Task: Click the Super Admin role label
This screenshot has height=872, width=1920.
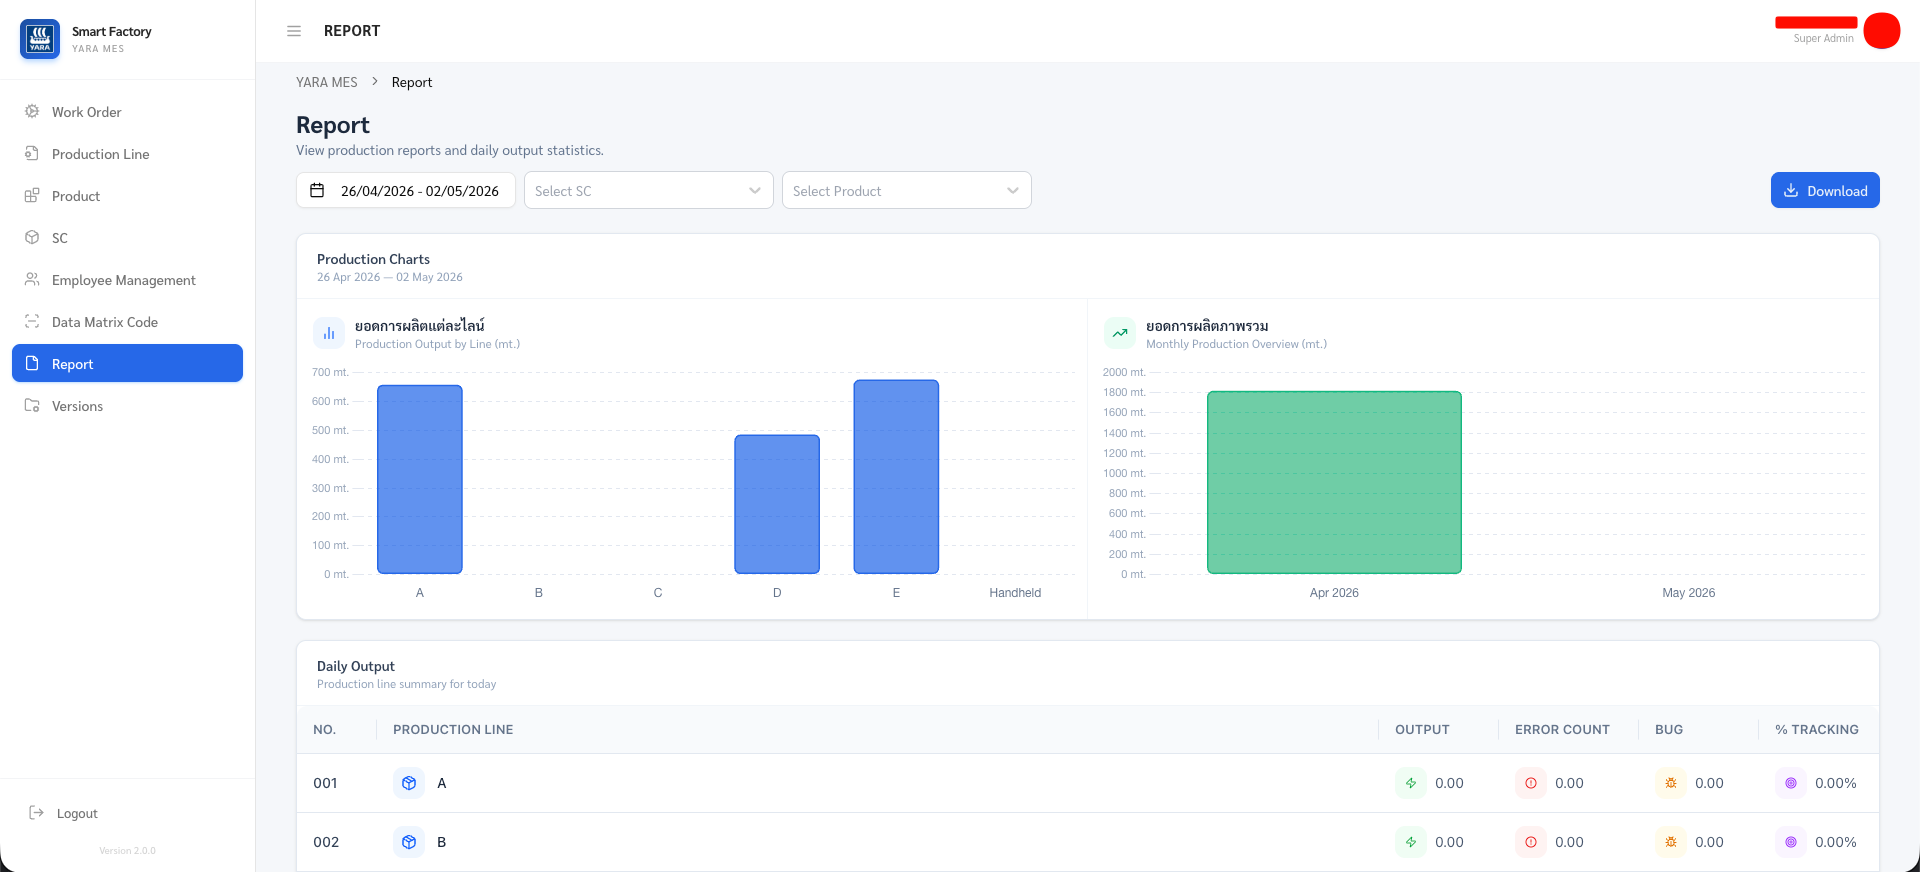Action: [x=1823, y=39]
